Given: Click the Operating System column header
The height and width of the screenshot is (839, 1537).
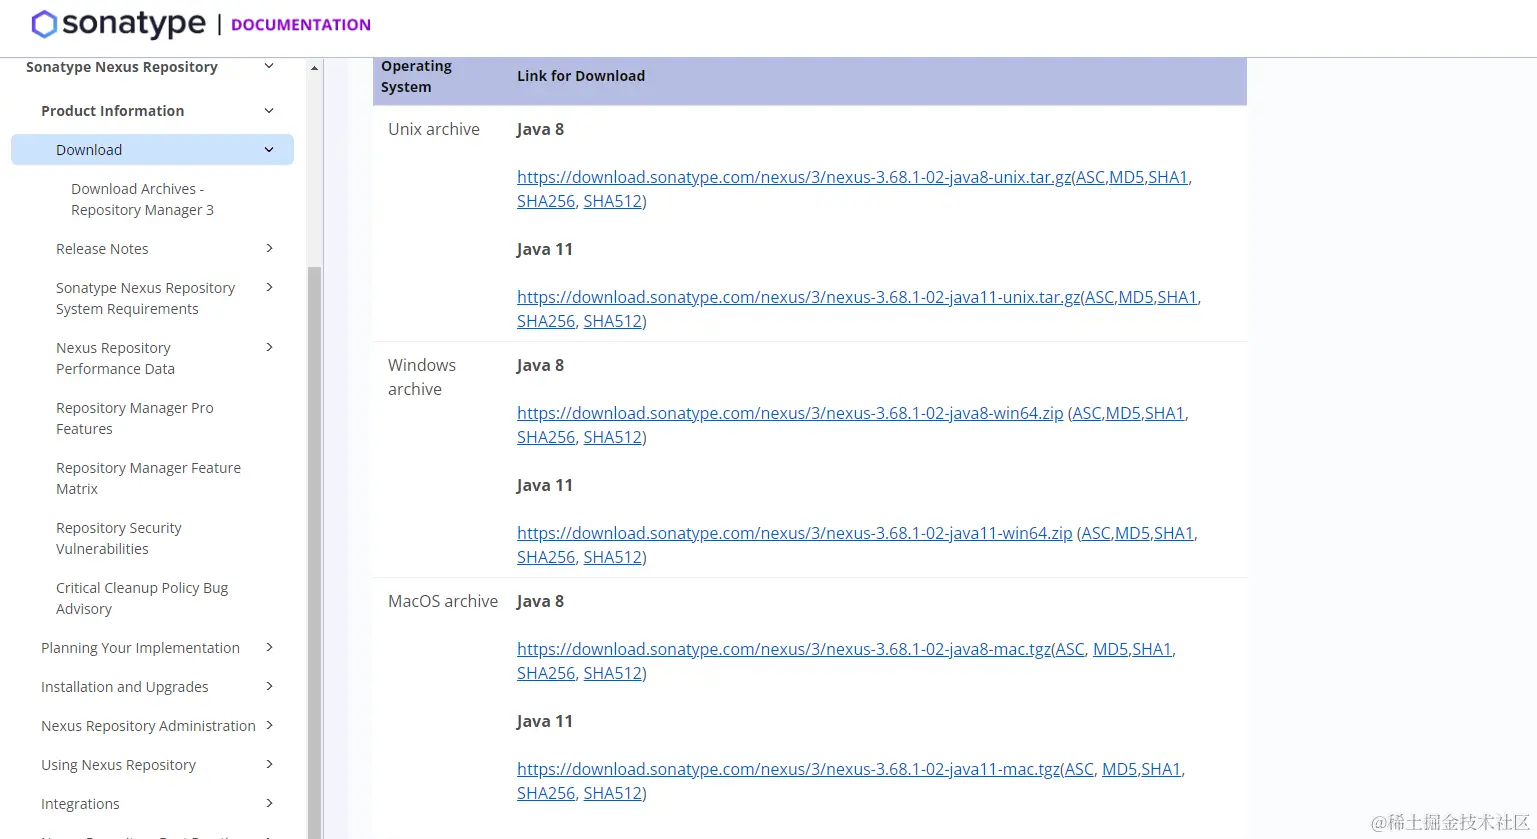Looking at the screenshot, I should click(416, 76).
